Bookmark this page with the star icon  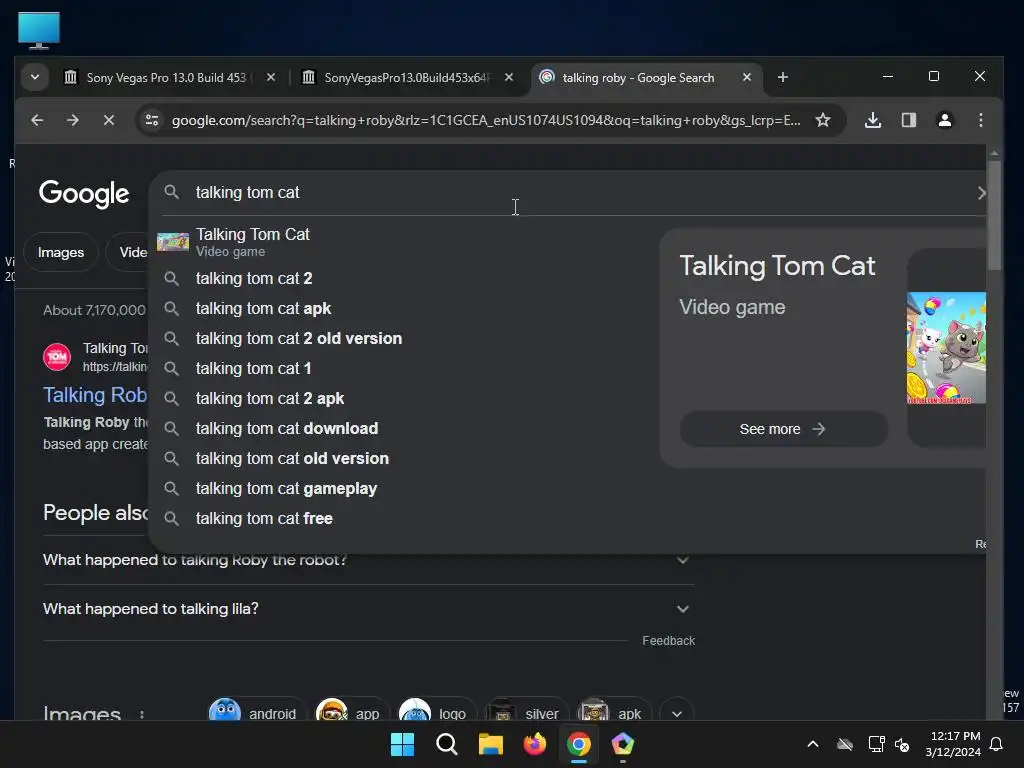823,120
